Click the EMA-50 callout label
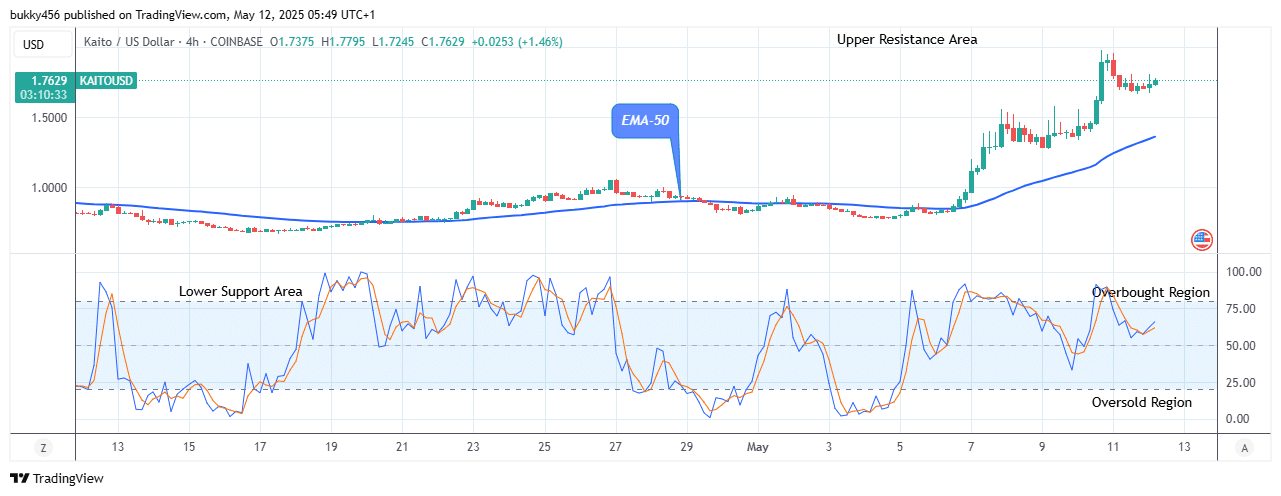Image resolution: width=1281 pixels, height=496 pixels. 645,121
